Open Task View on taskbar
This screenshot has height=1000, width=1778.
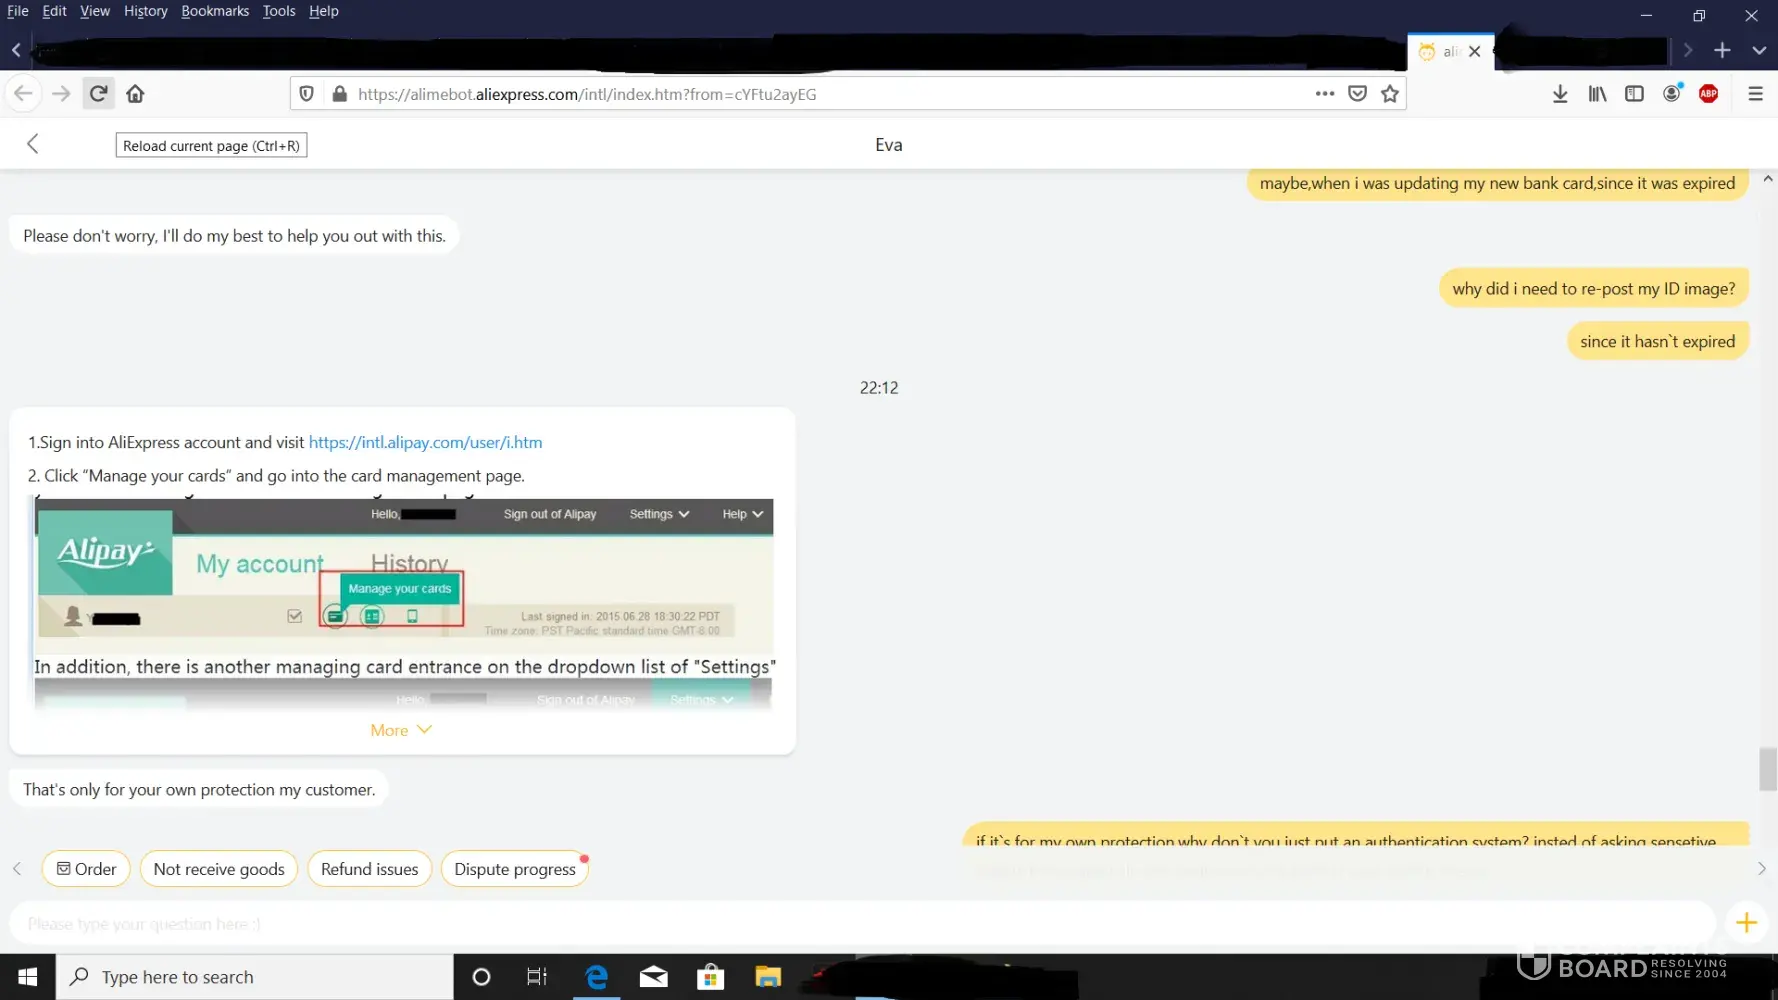(x=537, y=977)
